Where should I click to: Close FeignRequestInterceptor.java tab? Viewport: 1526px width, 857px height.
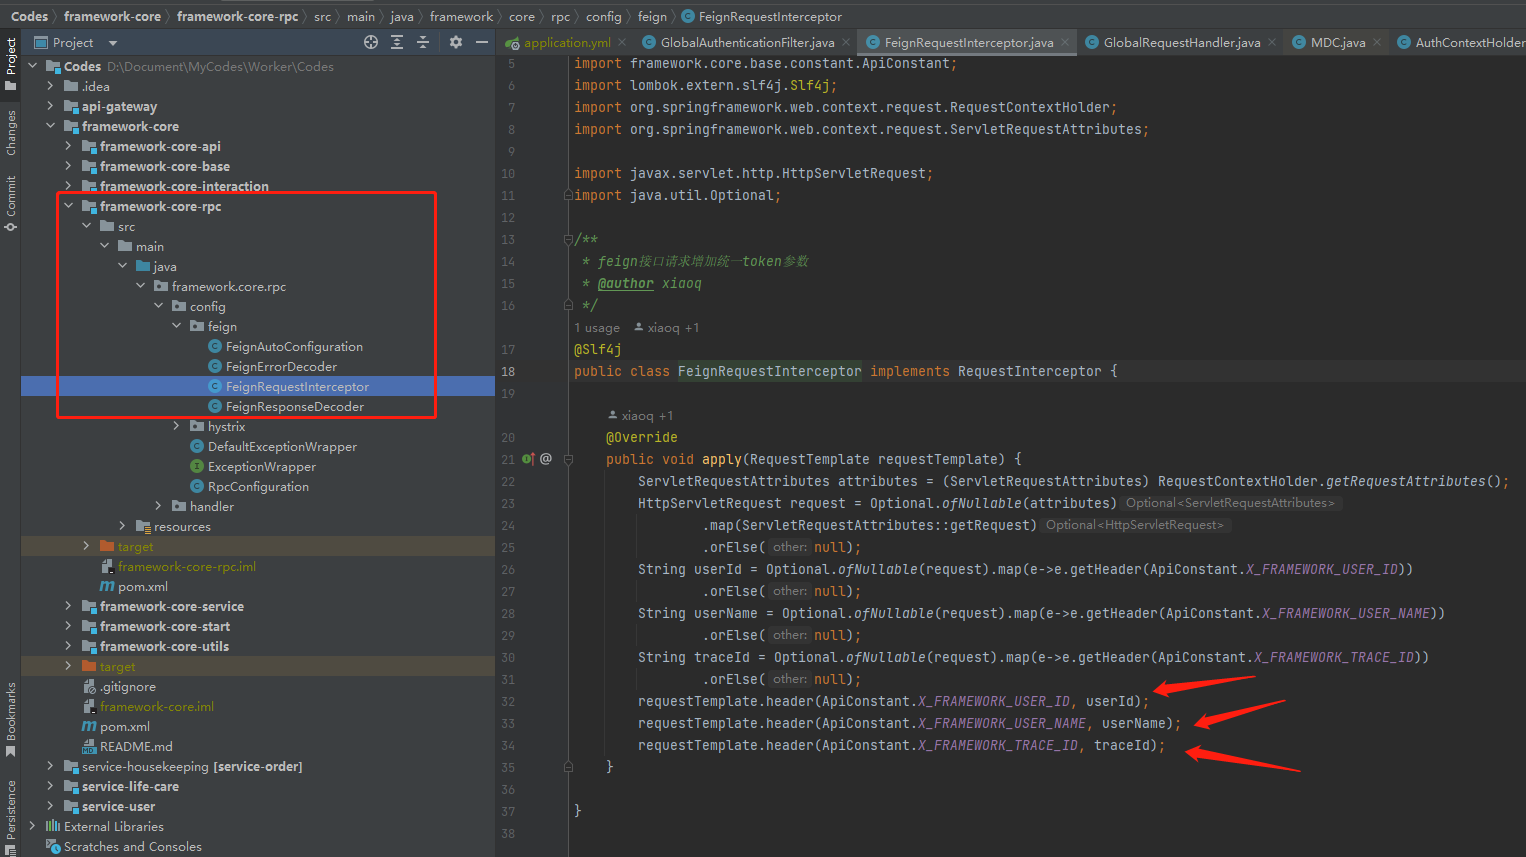tap(1065, 43)
